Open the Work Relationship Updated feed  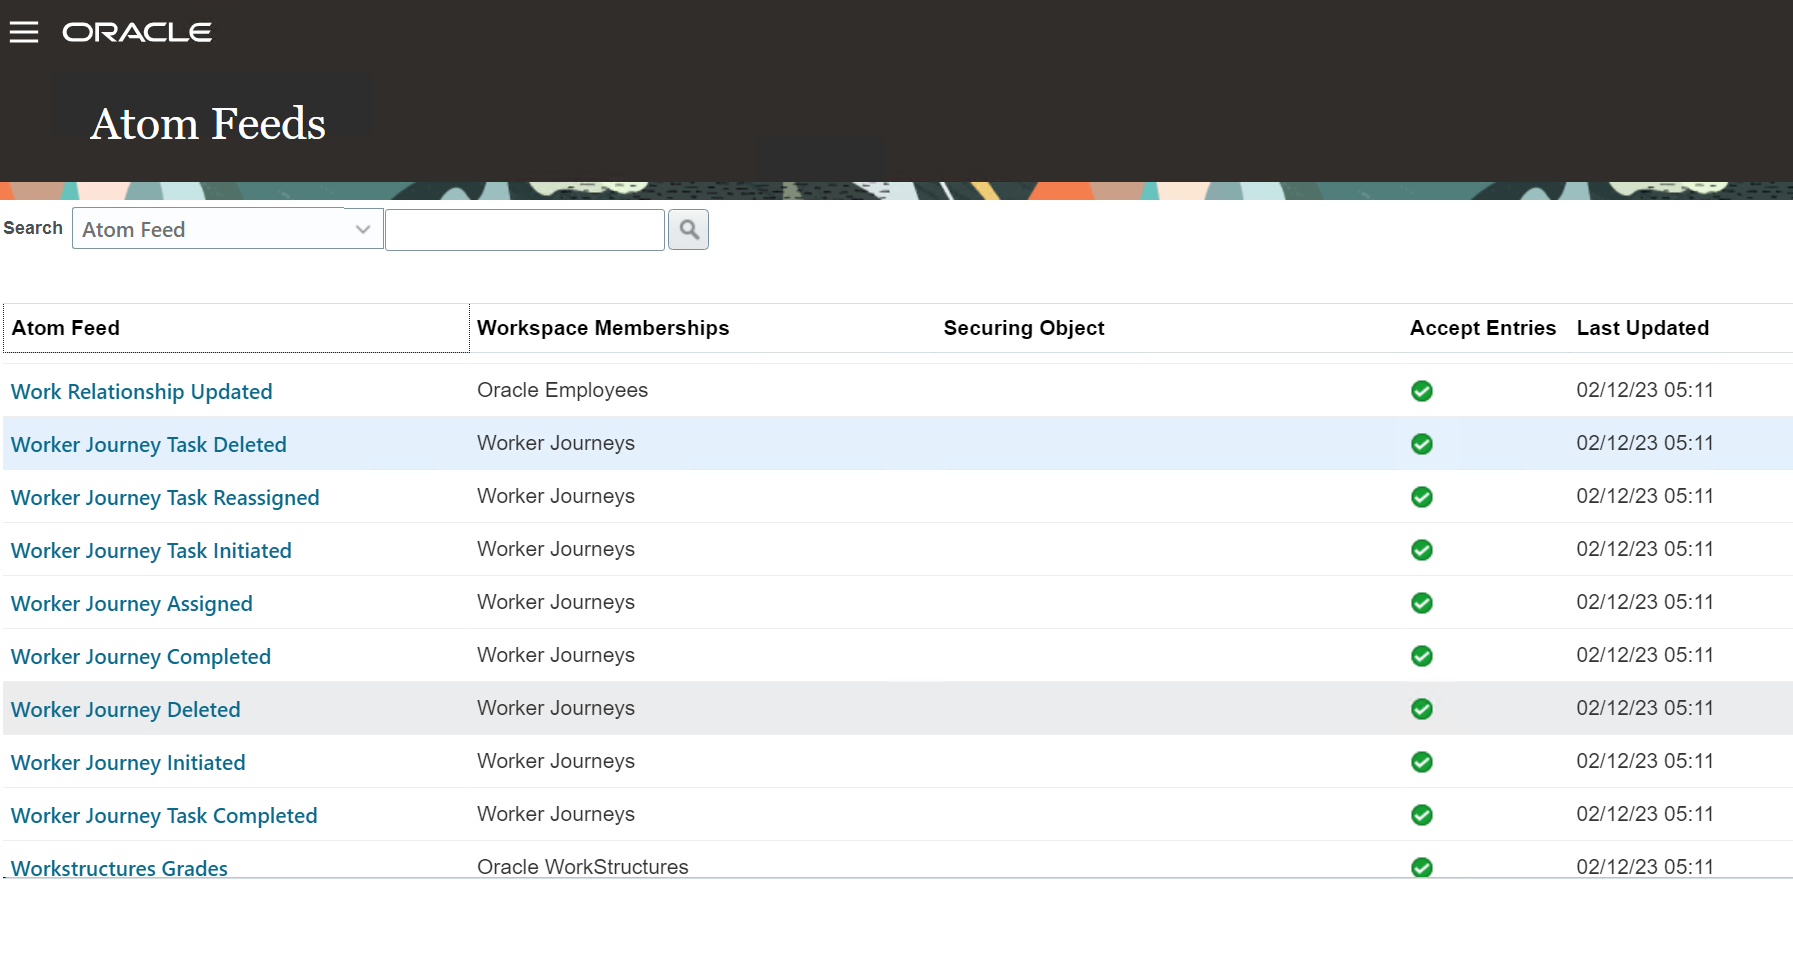click(x=141, y=391)
